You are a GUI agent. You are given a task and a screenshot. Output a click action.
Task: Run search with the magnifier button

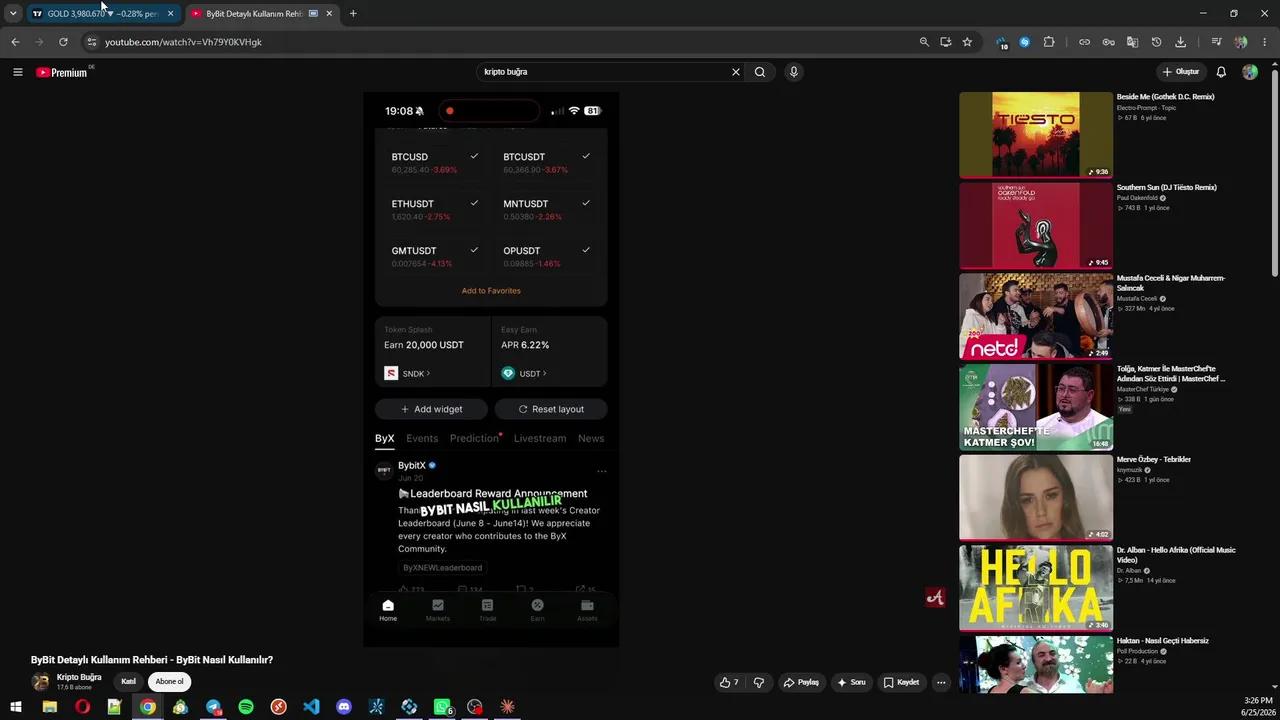[760, 72]
